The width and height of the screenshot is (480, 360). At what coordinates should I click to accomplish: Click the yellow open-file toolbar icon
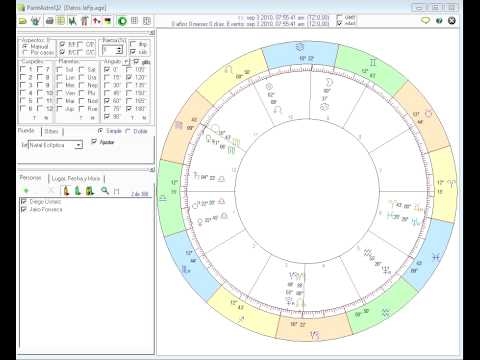[22, 21]
